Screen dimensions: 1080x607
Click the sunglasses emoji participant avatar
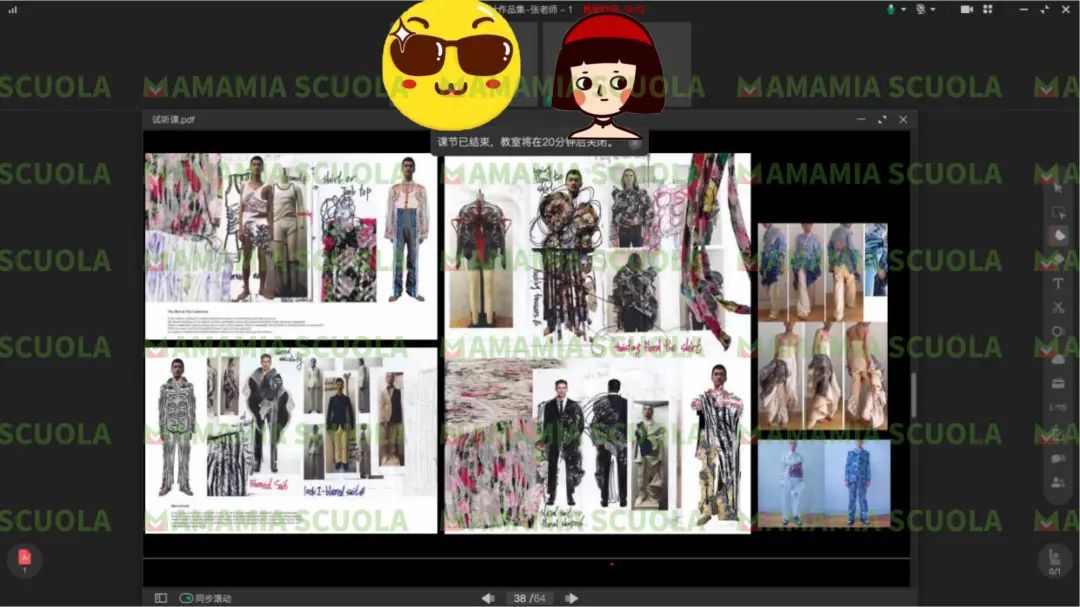pos(451,63)
